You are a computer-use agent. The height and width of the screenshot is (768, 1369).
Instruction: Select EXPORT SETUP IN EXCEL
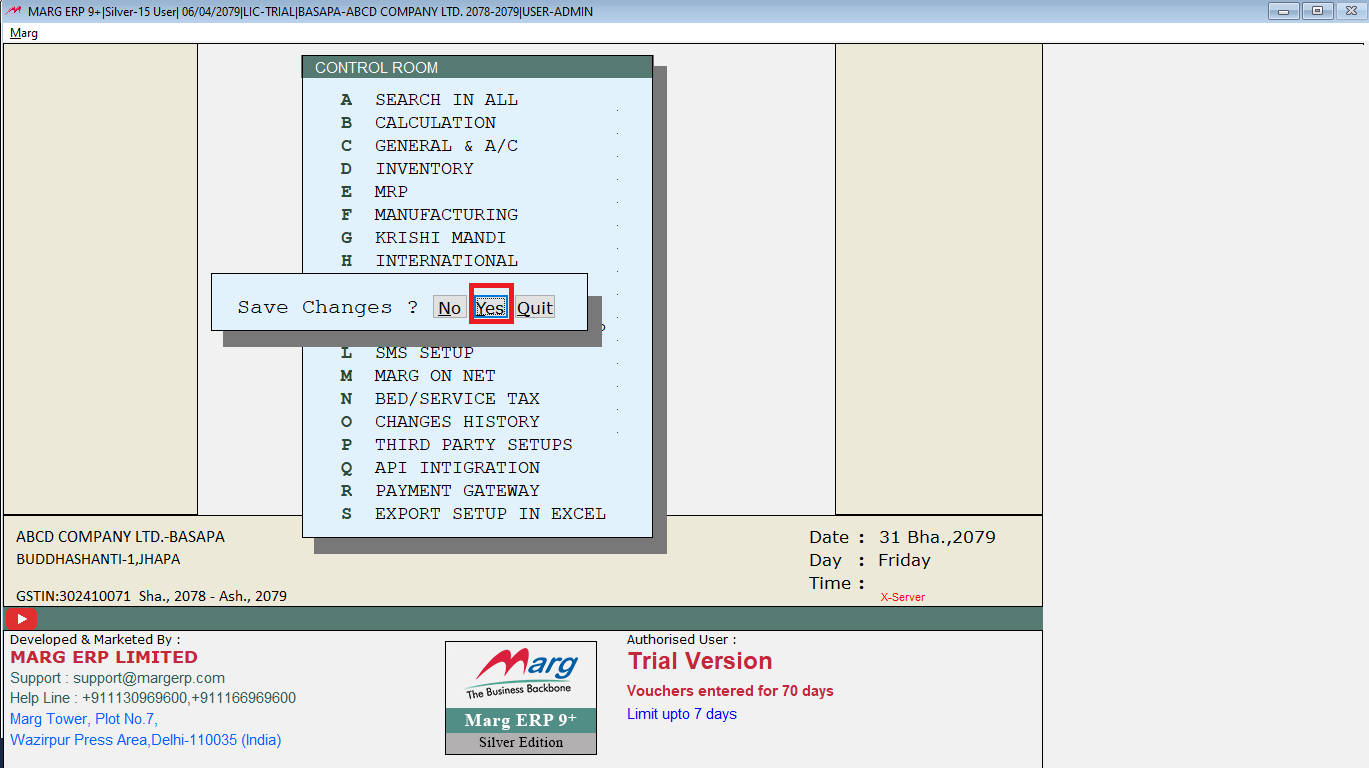pyautogui.click(x=490, y=514)
